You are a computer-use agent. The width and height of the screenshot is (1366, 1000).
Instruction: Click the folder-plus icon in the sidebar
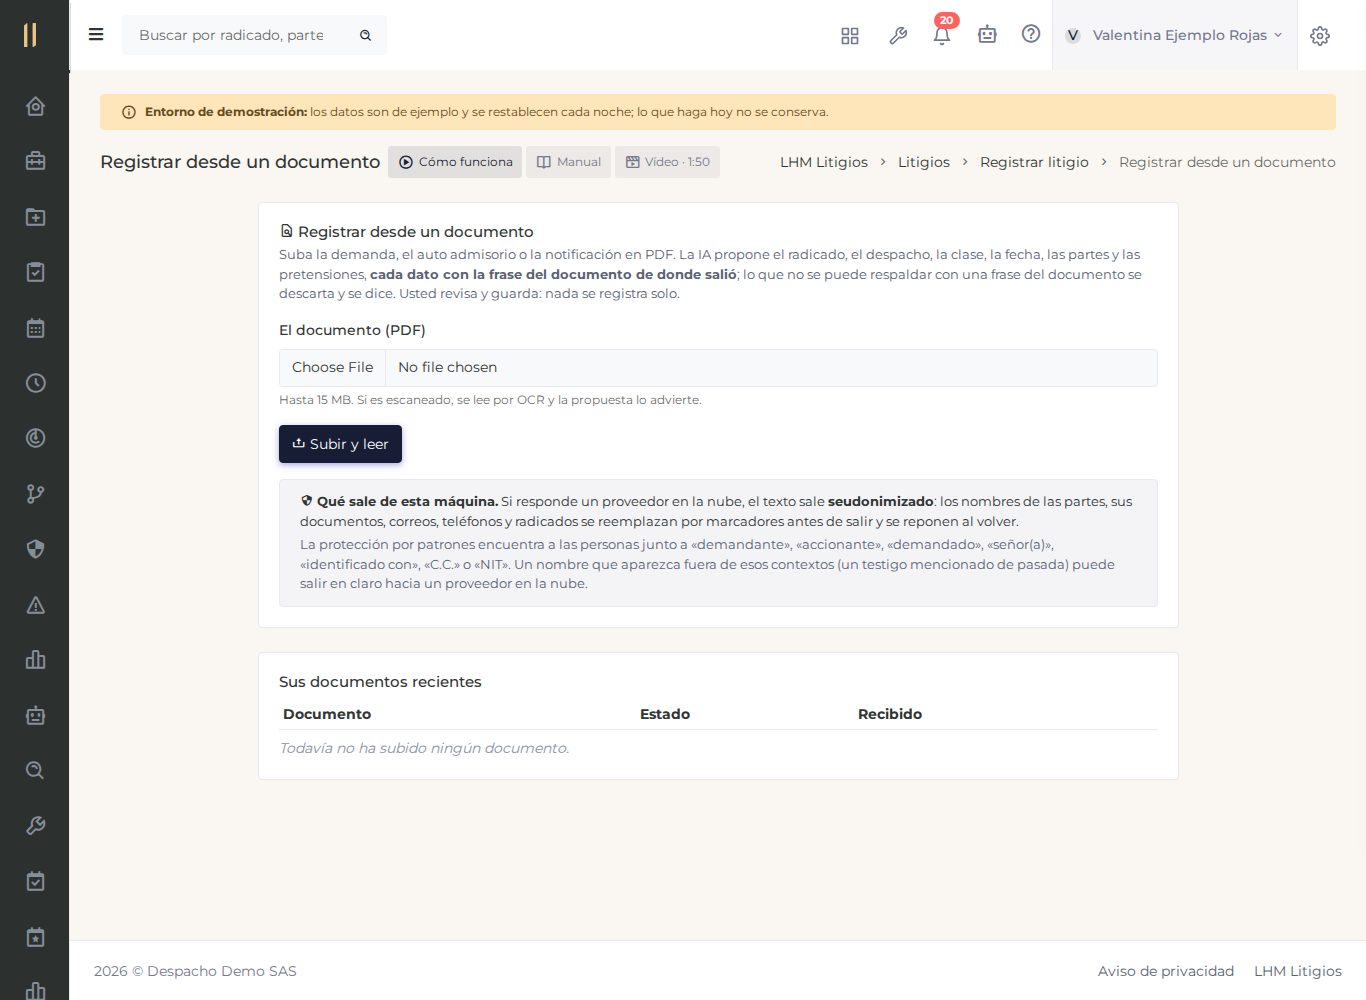(35, 217)
